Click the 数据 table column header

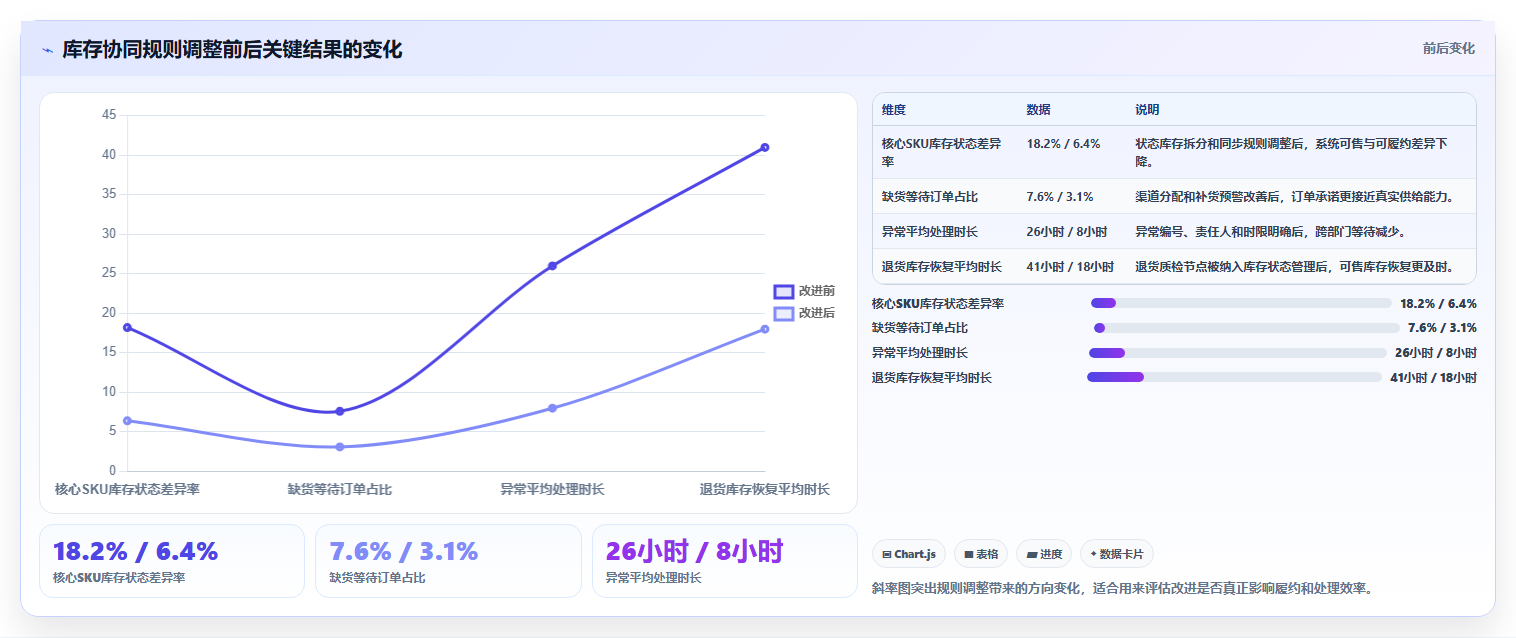pos(1038,110)
